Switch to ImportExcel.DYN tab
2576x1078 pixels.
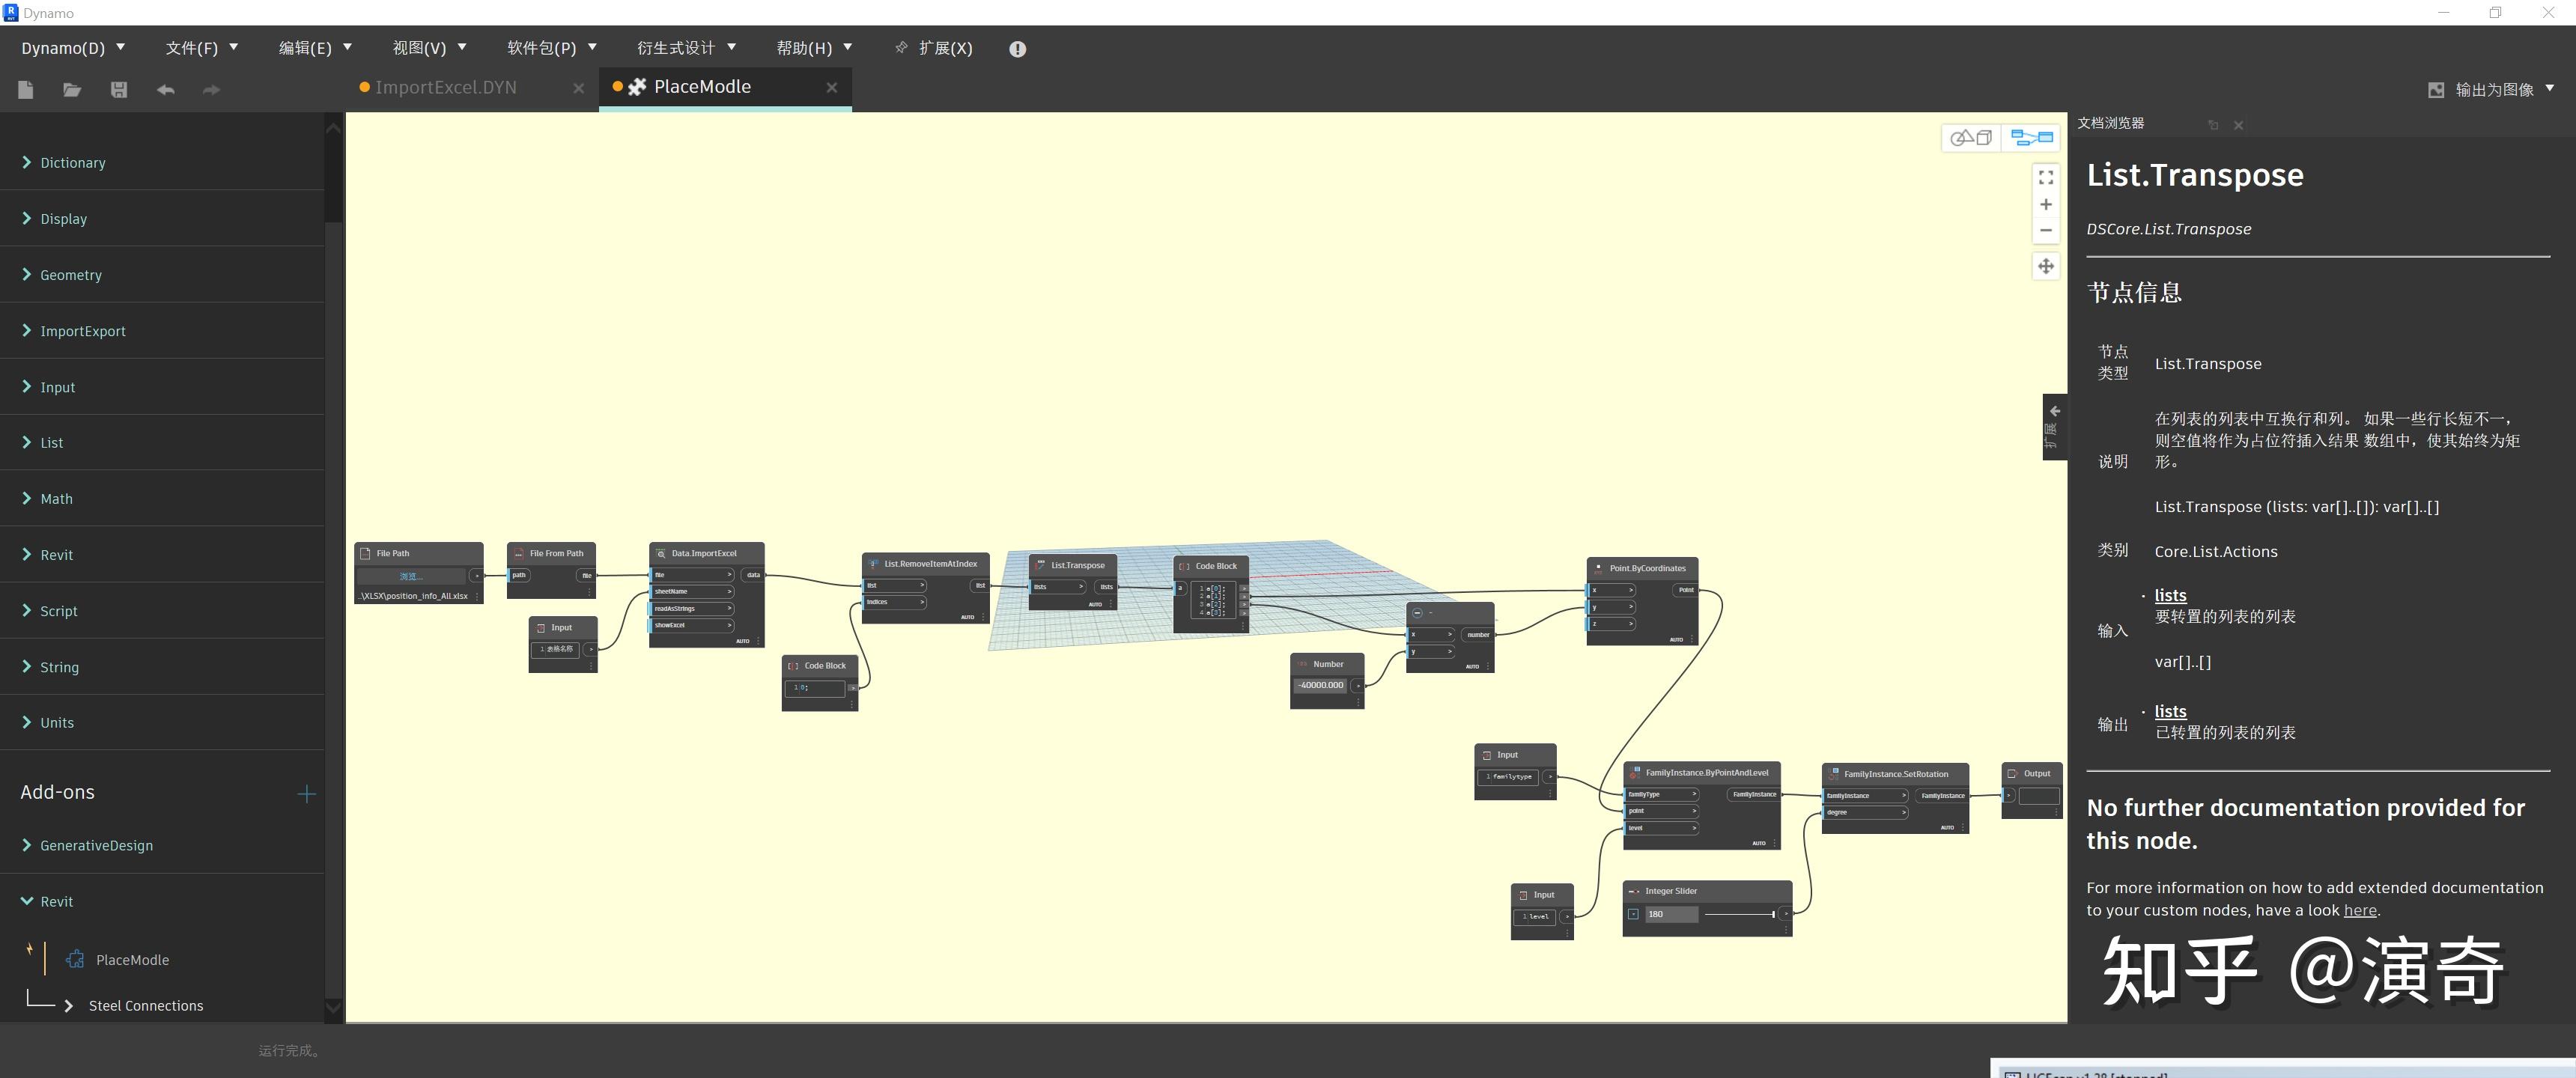[446, 88]
